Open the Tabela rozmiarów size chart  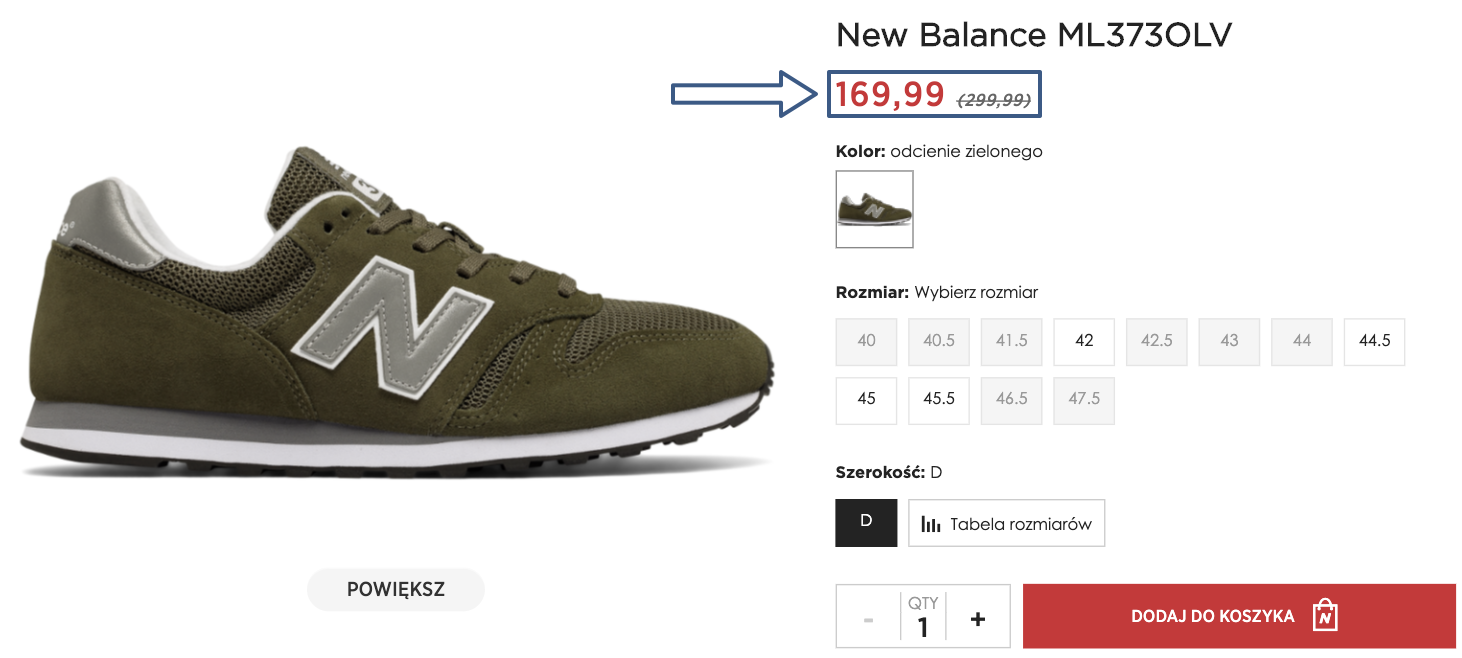click(1006, 523)
